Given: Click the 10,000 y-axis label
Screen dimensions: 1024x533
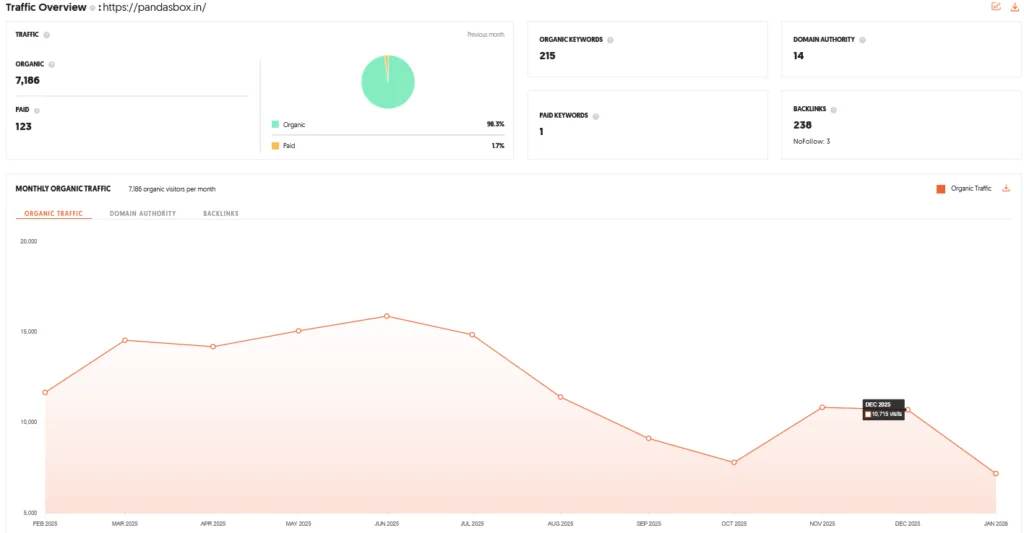Looking at the screenshot, I should [x=29, y=422].
